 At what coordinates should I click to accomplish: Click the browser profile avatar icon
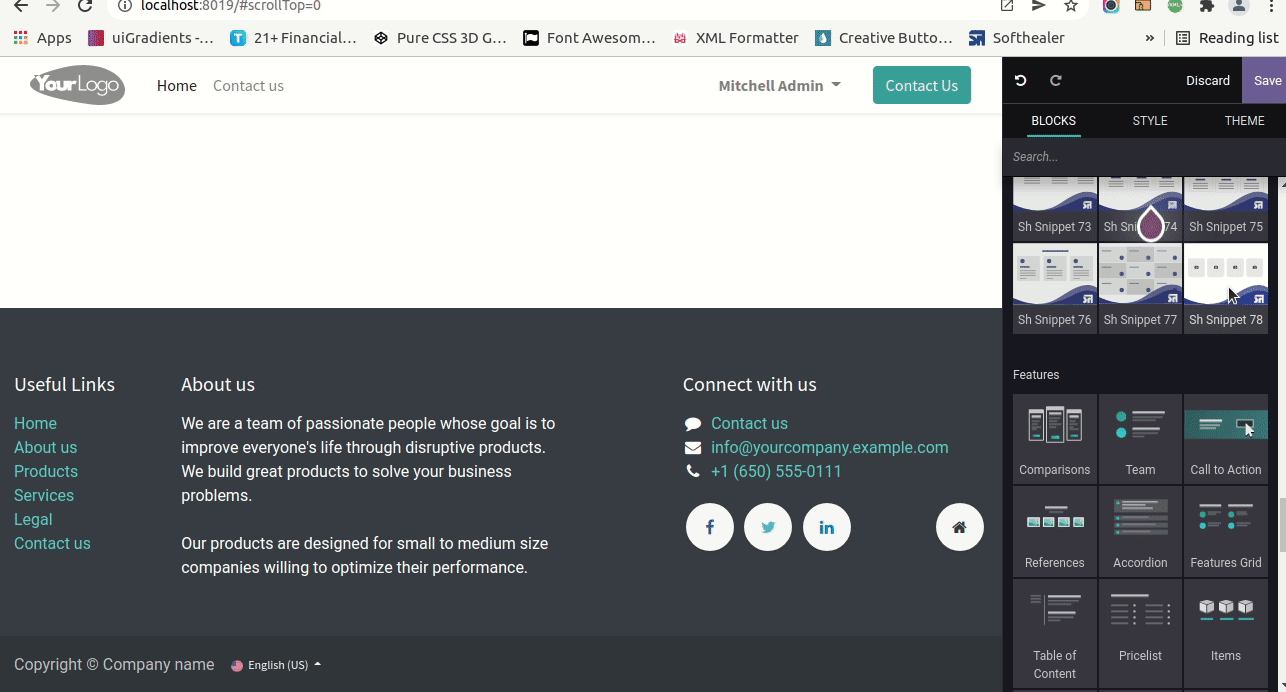pos(1239,6)
